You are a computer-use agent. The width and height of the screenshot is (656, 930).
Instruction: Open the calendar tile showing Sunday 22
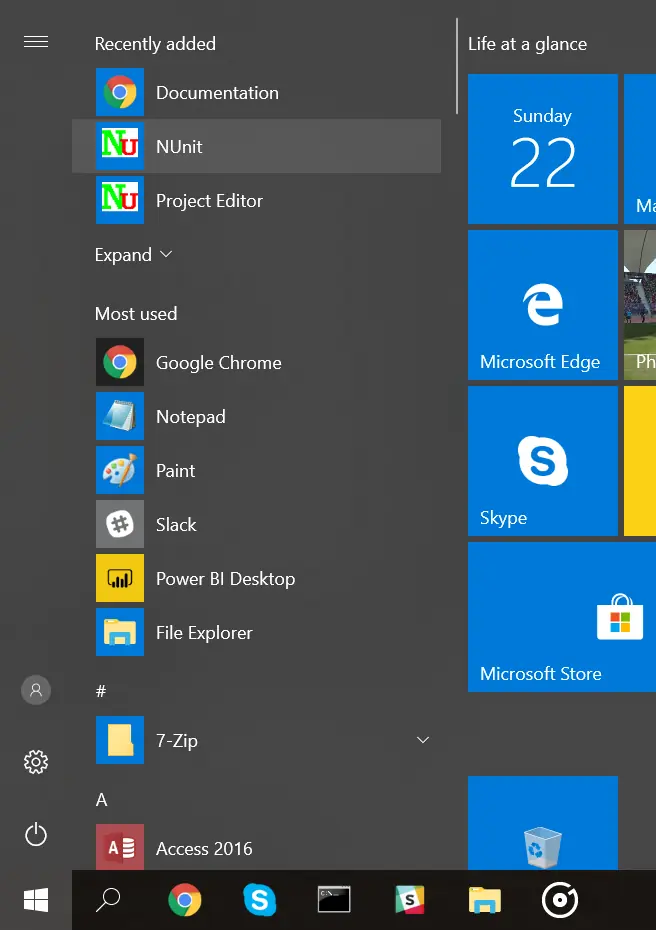542,149
